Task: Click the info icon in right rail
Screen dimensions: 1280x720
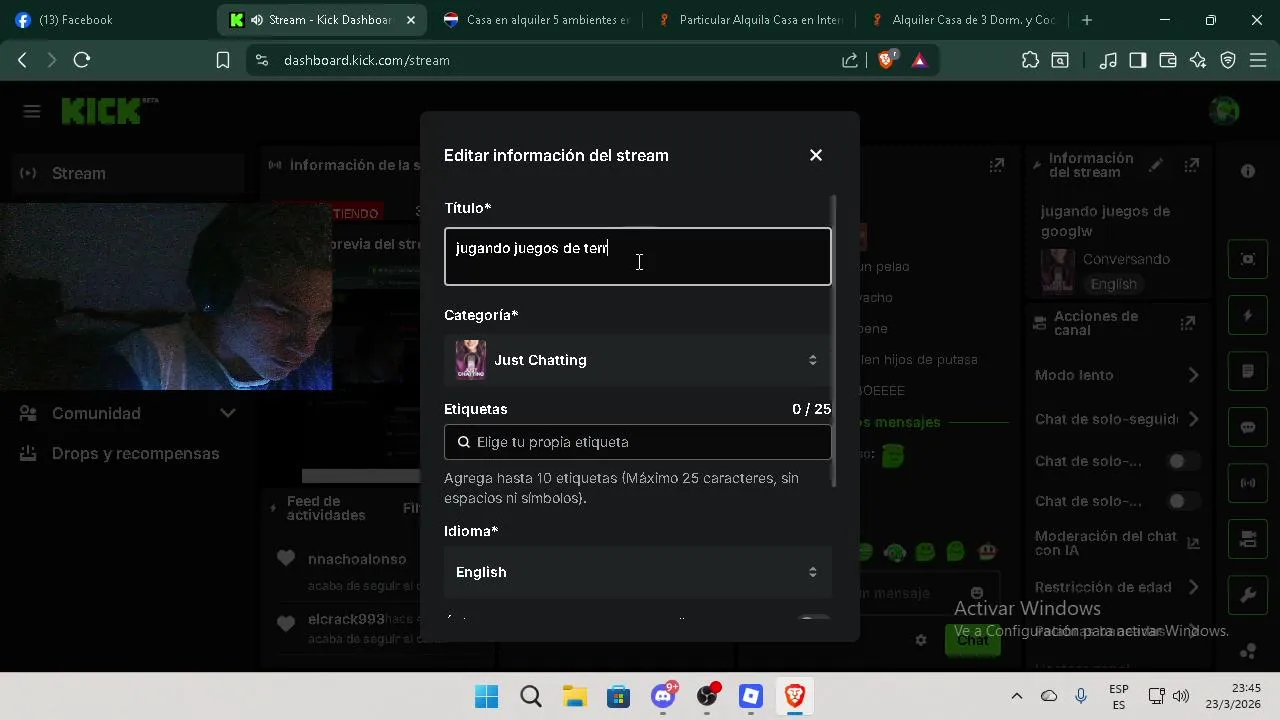Action: [x=1248, y=171]
